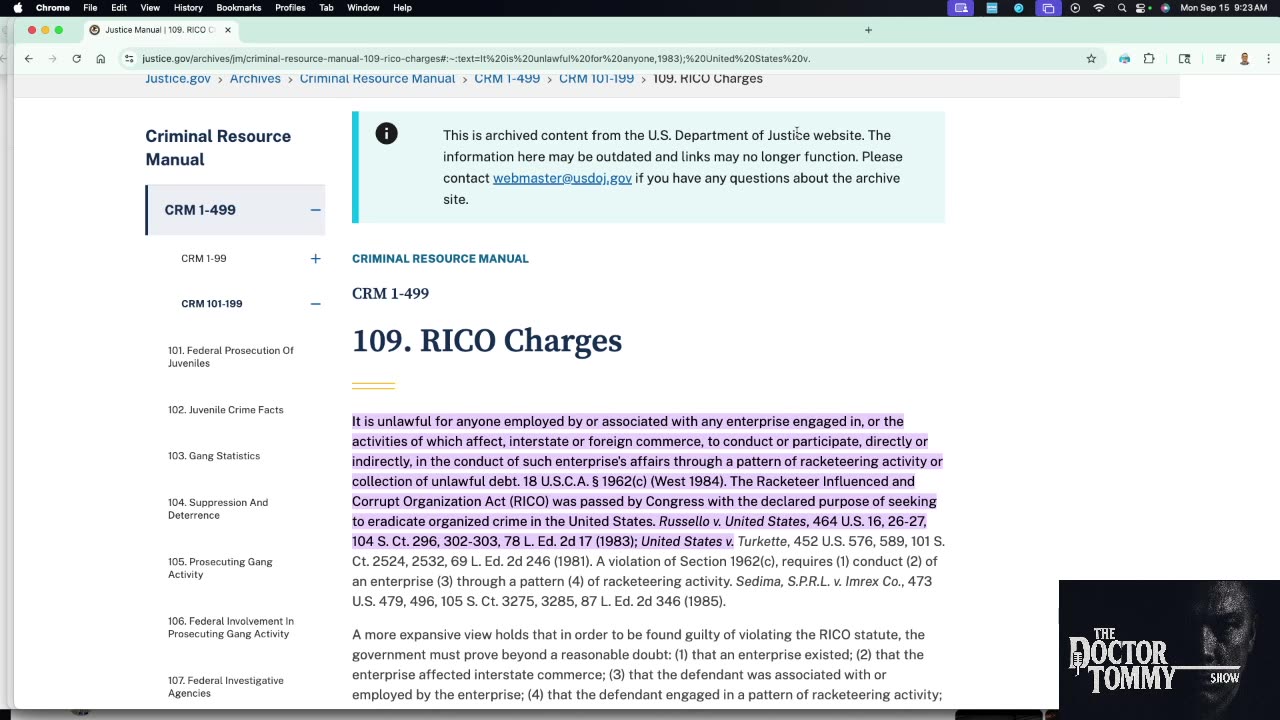1280x720 pixels.
Task: Open the Archives breadcrumb link
Action: [255, 79]
